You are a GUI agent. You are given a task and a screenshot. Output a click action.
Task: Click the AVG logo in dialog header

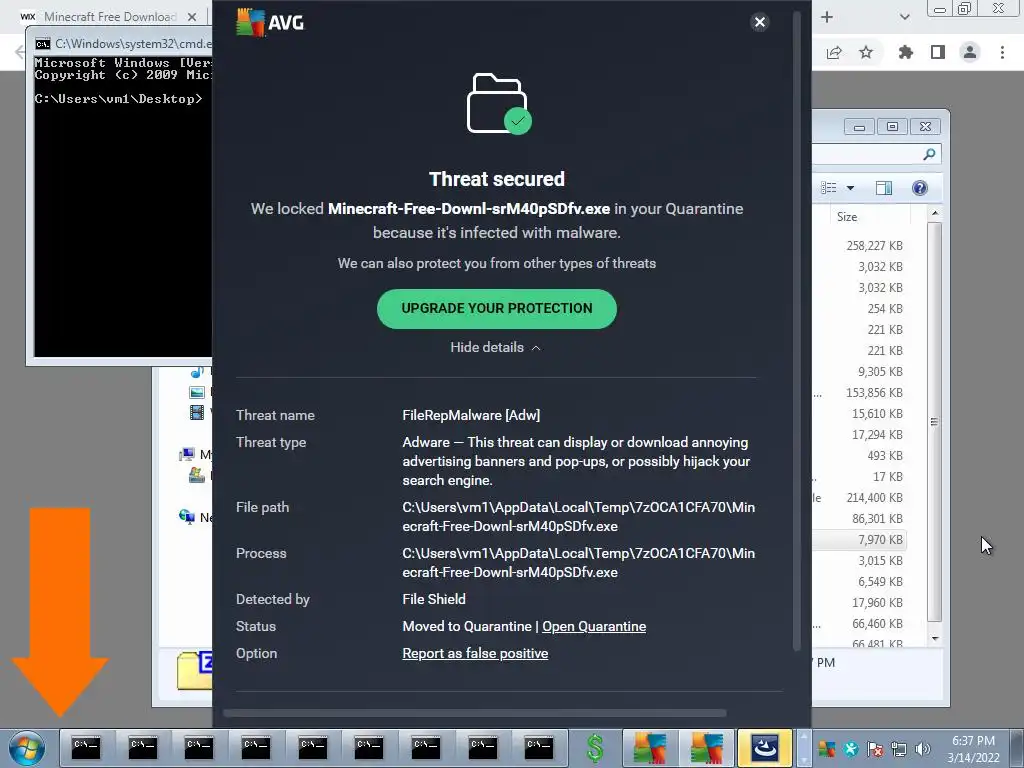270,22
